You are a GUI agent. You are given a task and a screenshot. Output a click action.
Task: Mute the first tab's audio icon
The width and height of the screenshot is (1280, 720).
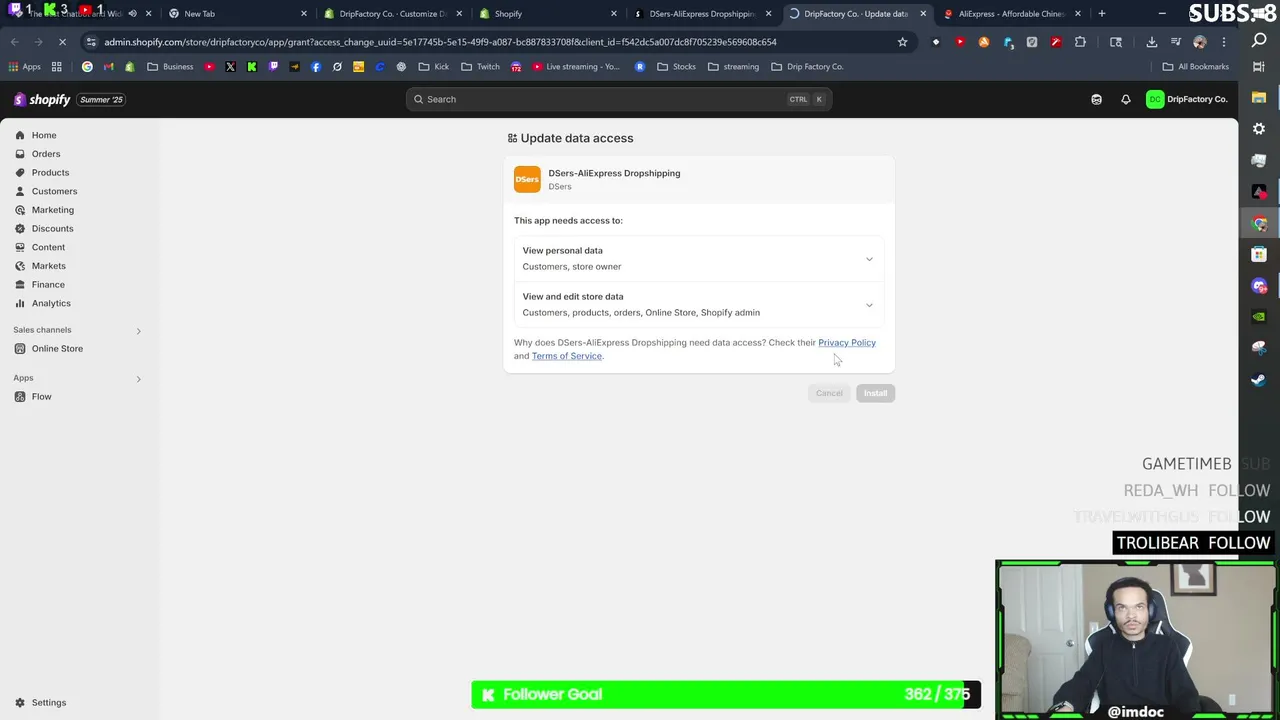click(132, 14)
